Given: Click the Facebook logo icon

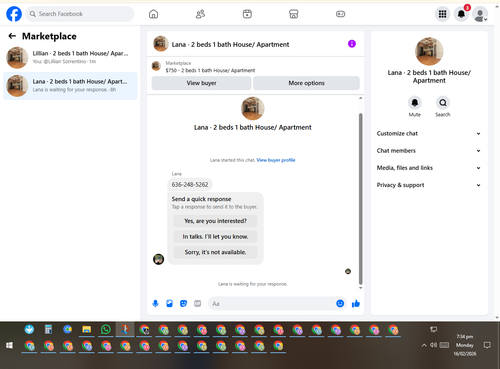Looking at the screenshot, I should click(x=14, y=14).
